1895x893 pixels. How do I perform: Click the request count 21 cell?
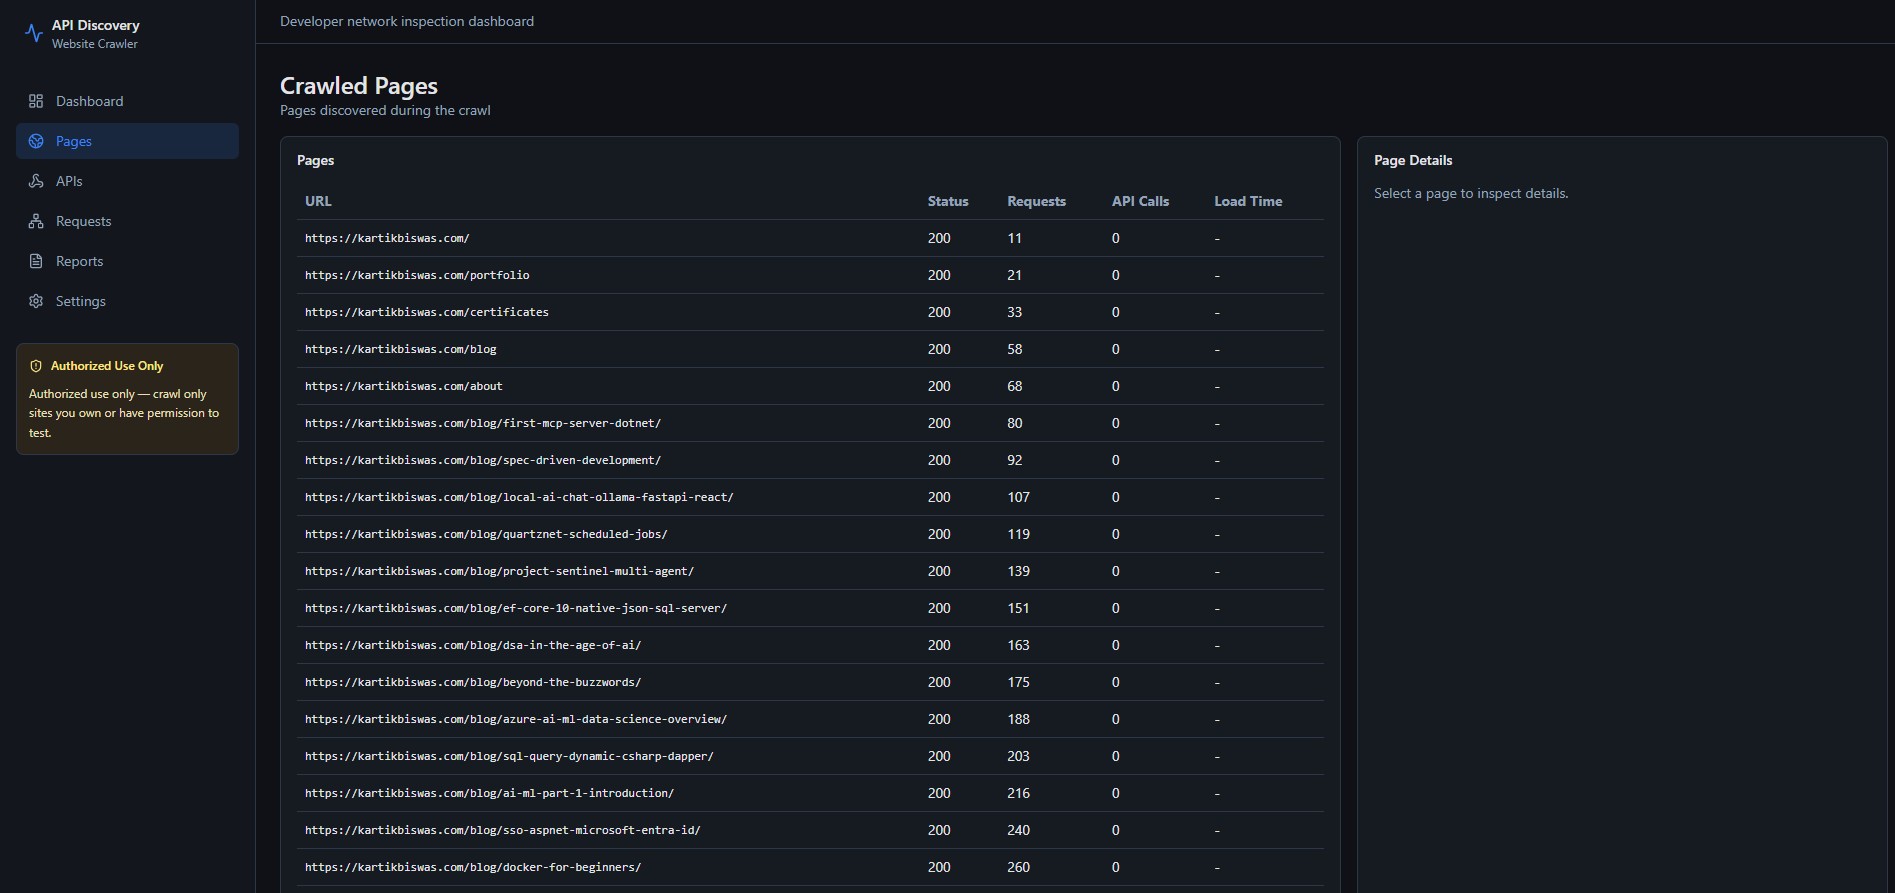click(x=1015, y=275)
